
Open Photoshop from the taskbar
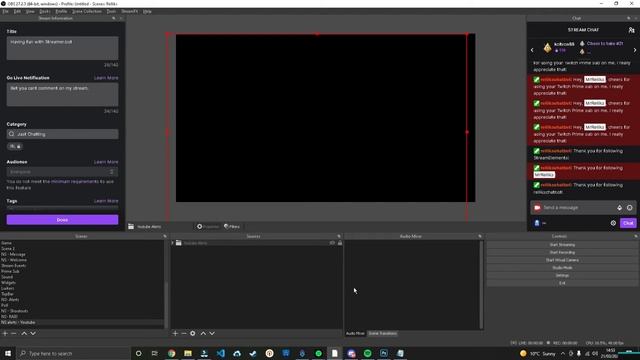(384, 353)
